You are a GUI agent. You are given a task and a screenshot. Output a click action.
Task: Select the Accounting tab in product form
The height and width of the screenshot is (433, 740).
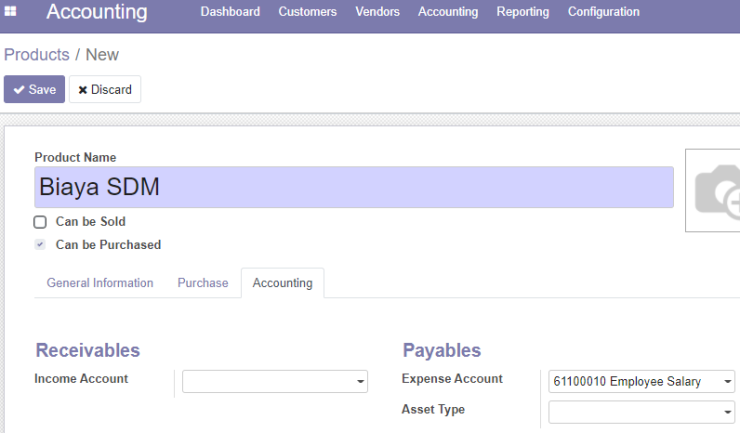(x=283, y=283)
